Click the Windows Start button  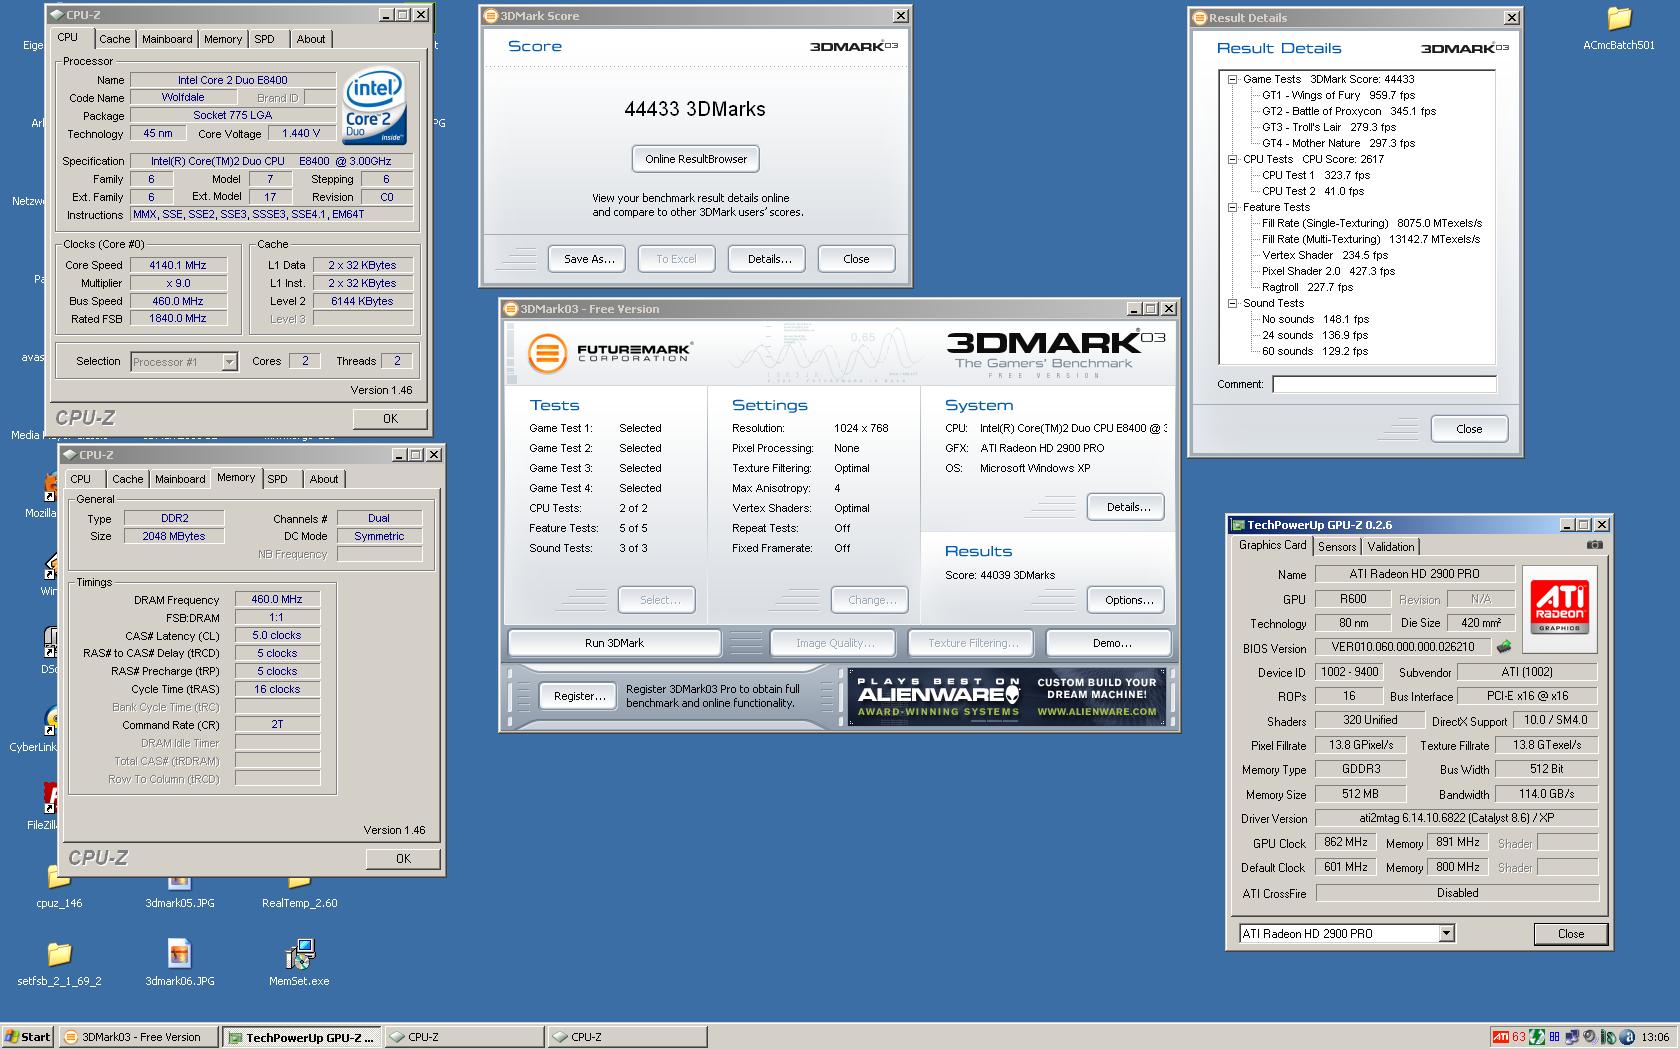click(x=28, y=1037)
